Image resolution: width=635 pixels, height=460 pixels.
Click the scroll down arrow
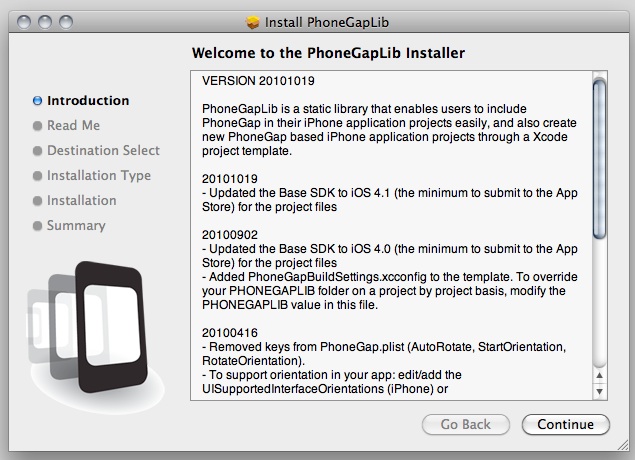click(x=599, y=391)
